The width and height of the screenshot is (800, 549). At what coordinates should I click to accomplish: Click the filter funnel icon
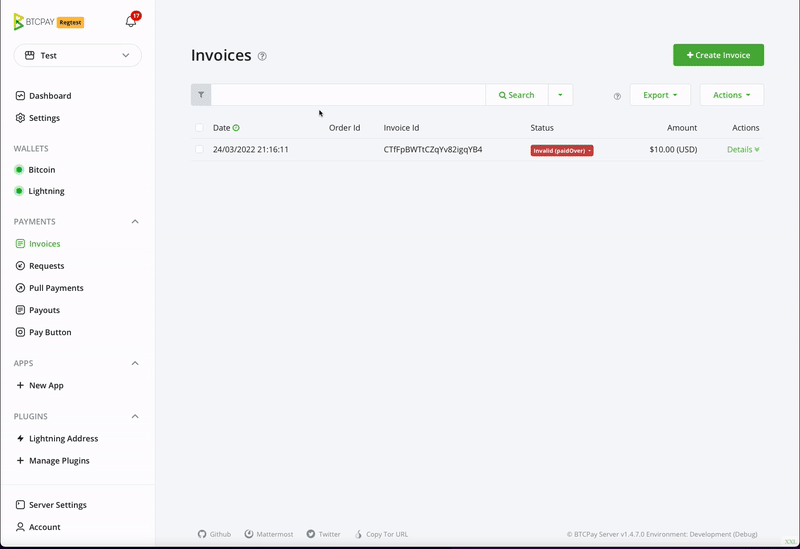(x=201, y=95)
